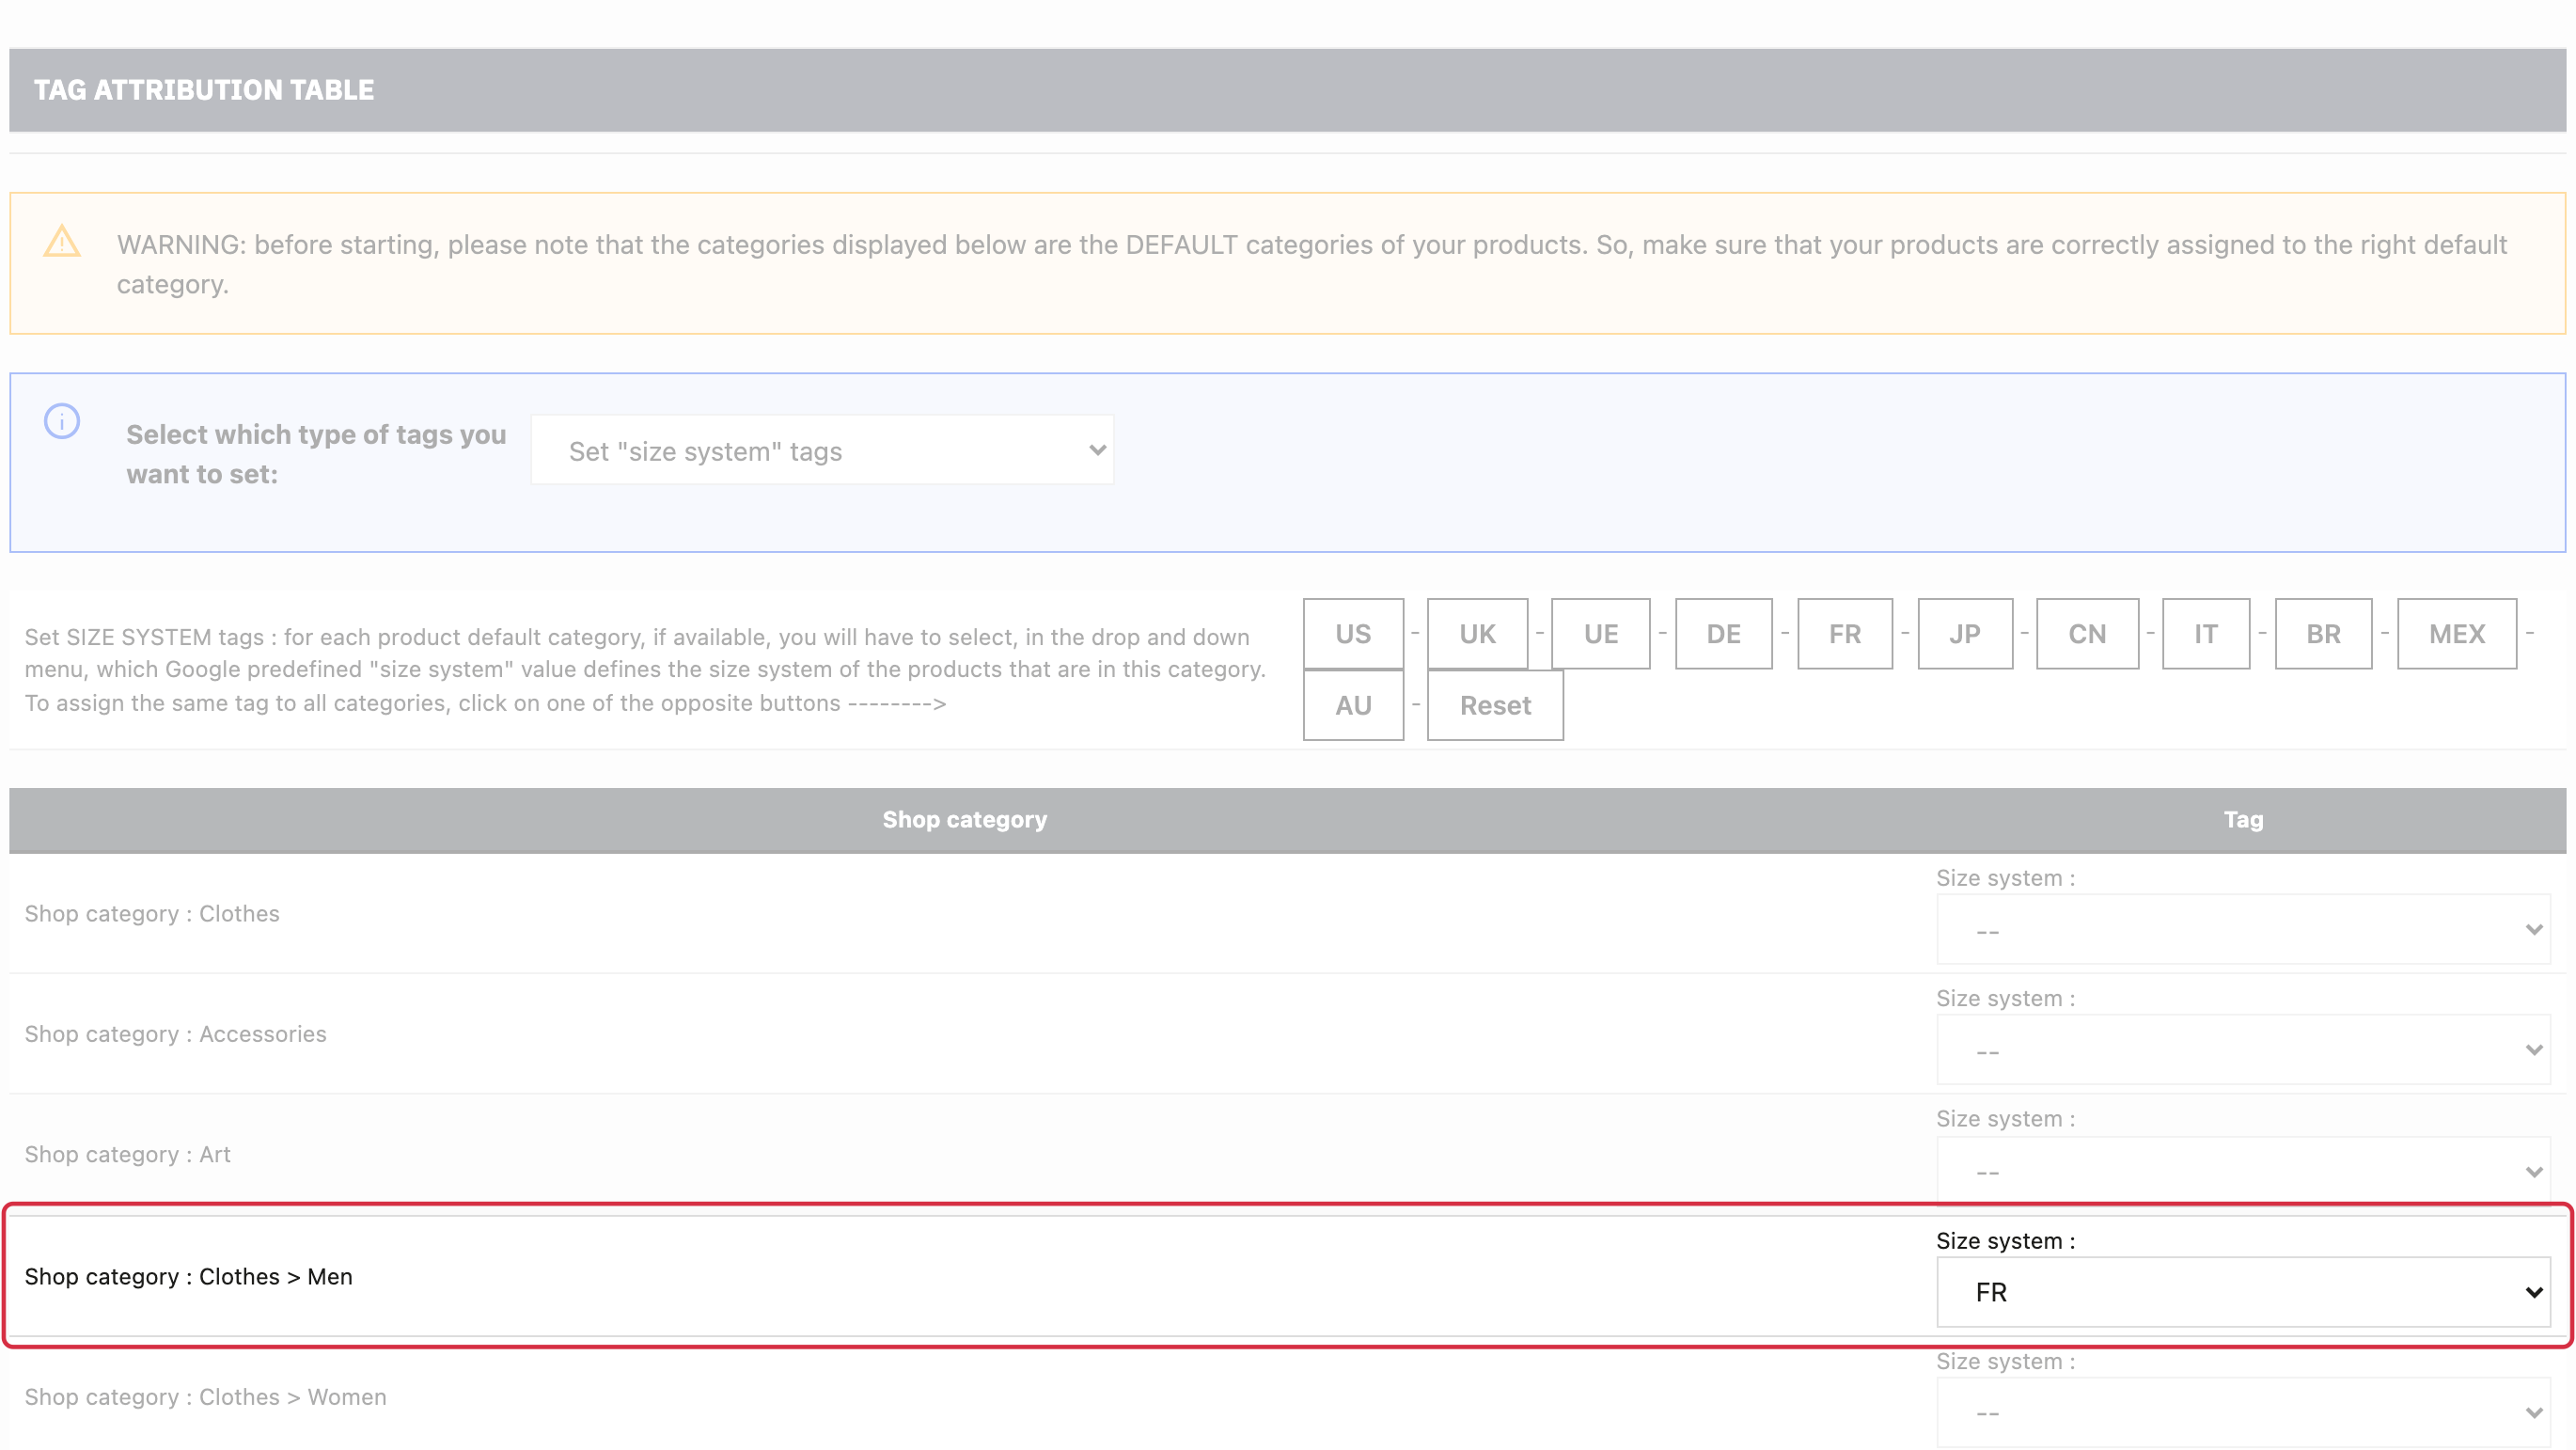Click the 'Shop category : Art' text
This screenshot has width=2576, height=1450.
128,1154
